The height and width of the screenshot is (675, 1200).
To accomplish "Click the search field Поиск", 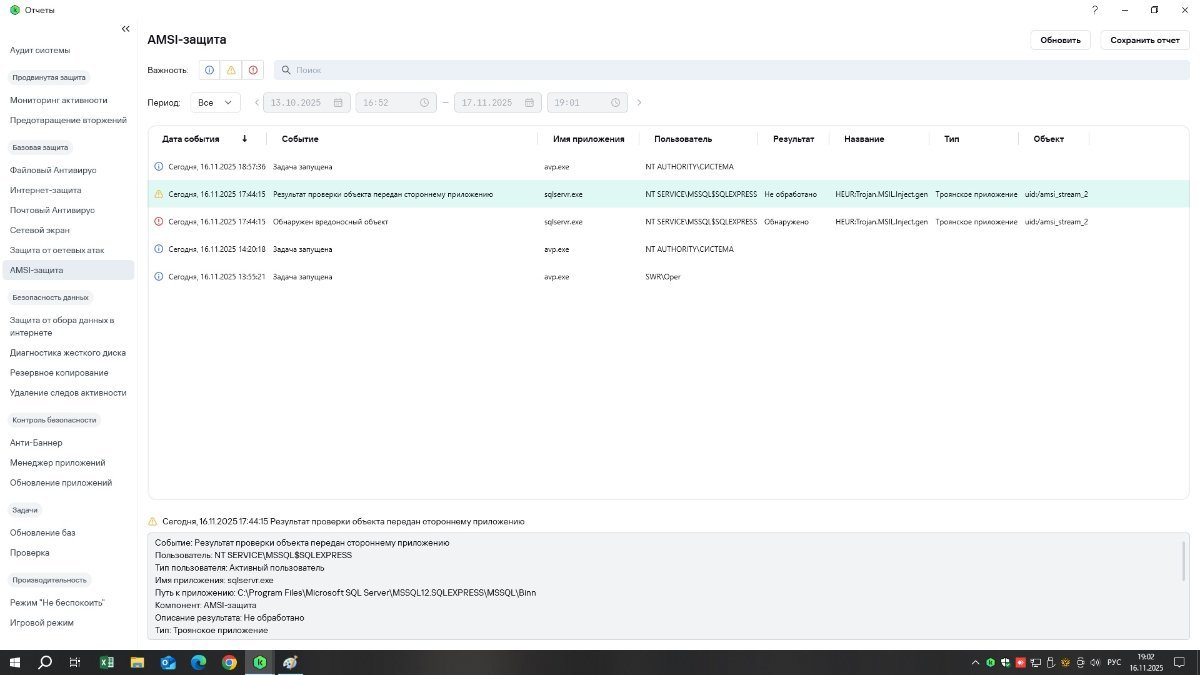I will [730, 70].
